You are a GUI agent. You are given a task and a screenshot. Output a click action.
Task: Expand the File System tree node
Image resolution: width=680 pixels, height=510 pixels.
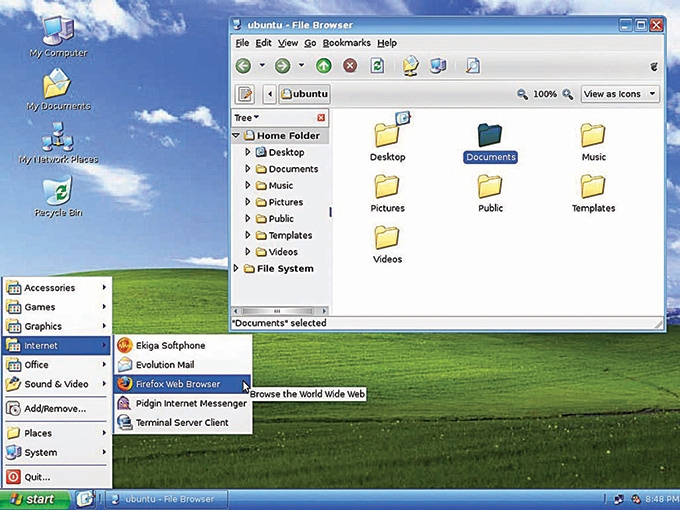[x=236, y=268]
